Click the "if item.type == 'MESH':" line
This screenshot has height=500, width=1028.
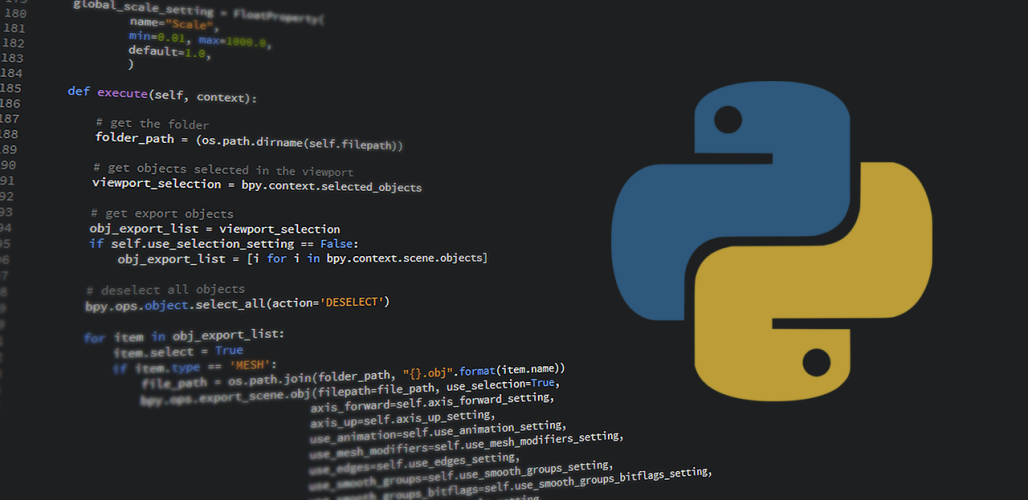coord(195,367)
